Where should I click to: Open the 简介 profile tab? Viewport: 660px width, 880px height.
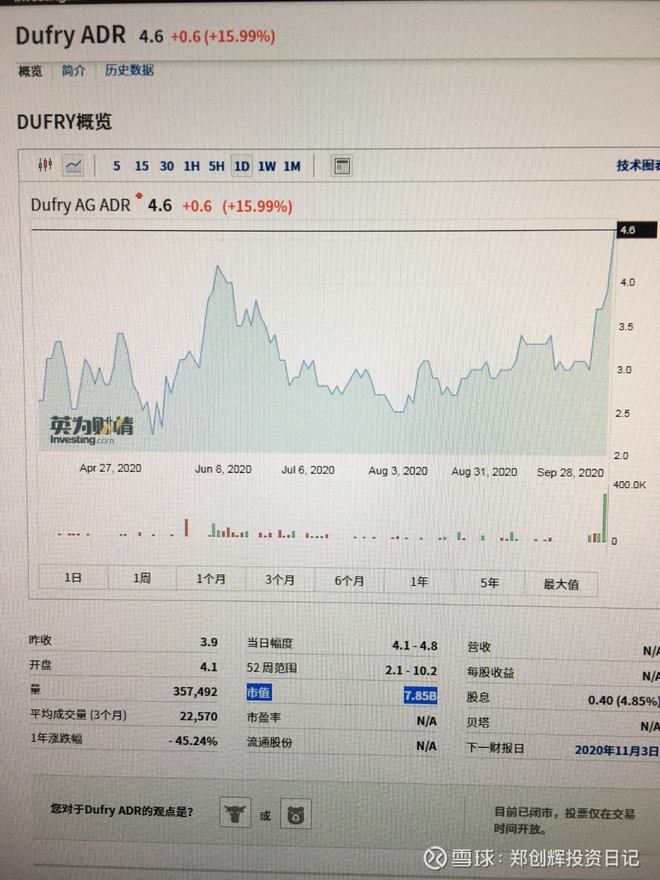click(74, 71)
